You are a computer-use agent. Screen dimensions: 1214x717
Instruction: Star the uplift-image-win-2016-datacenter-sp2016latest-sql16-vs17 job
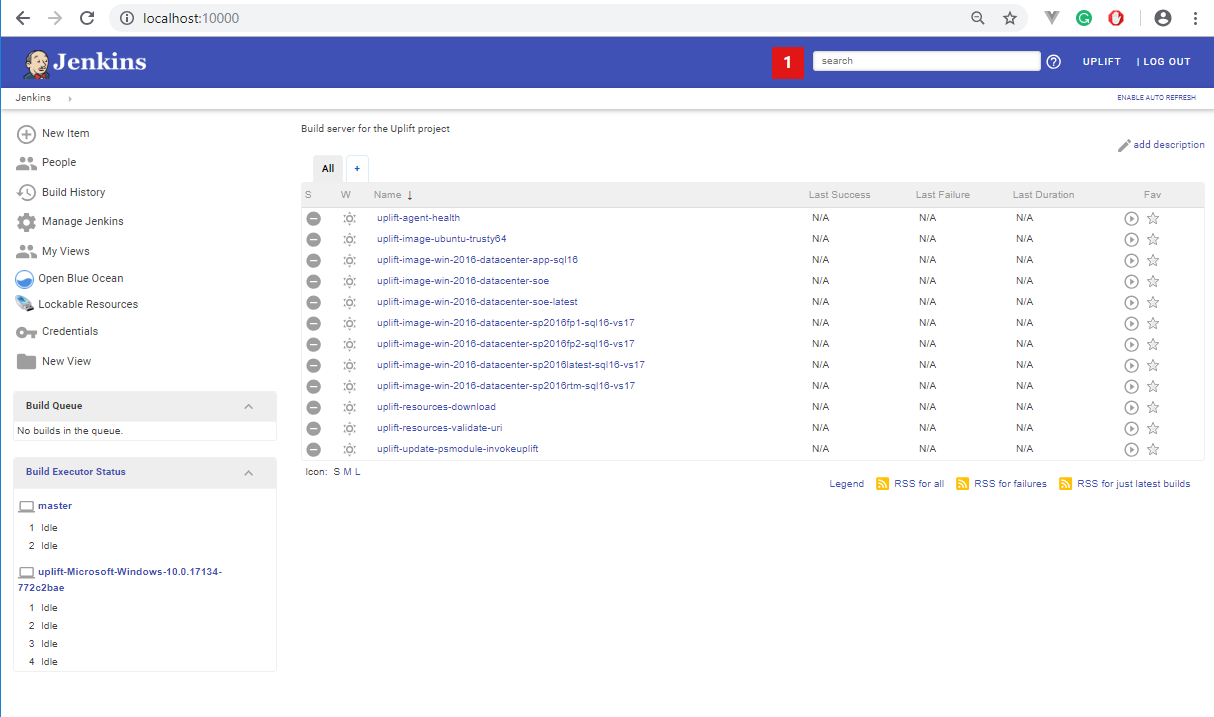[x=1153, y=365]
